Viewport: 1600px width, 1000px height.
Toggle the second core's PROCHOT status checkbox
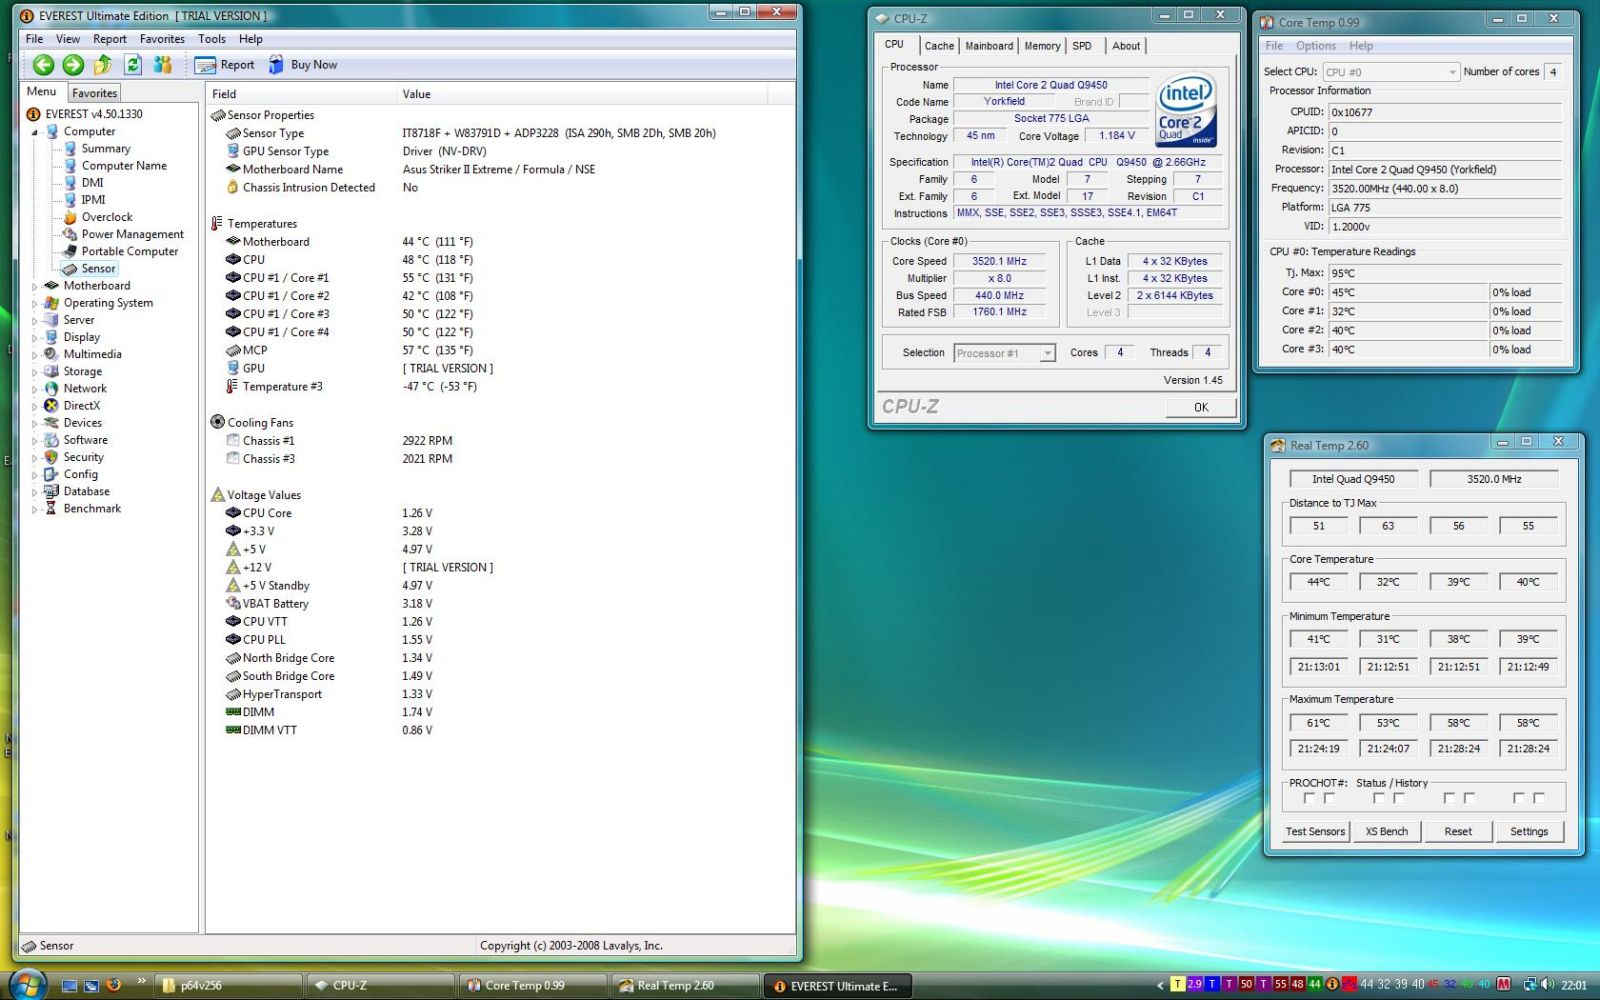[1379, 798]
